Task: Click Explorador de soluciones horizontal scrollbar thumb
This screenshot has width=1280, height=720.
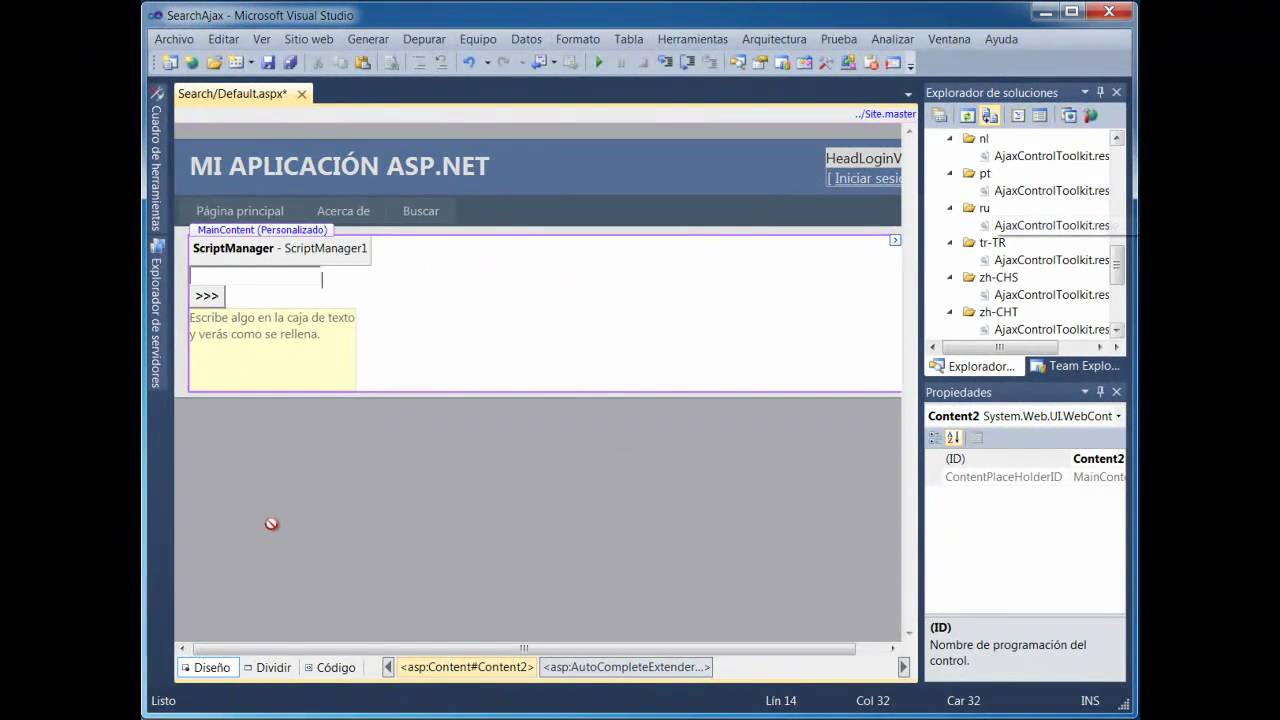Action: point(999,346)
